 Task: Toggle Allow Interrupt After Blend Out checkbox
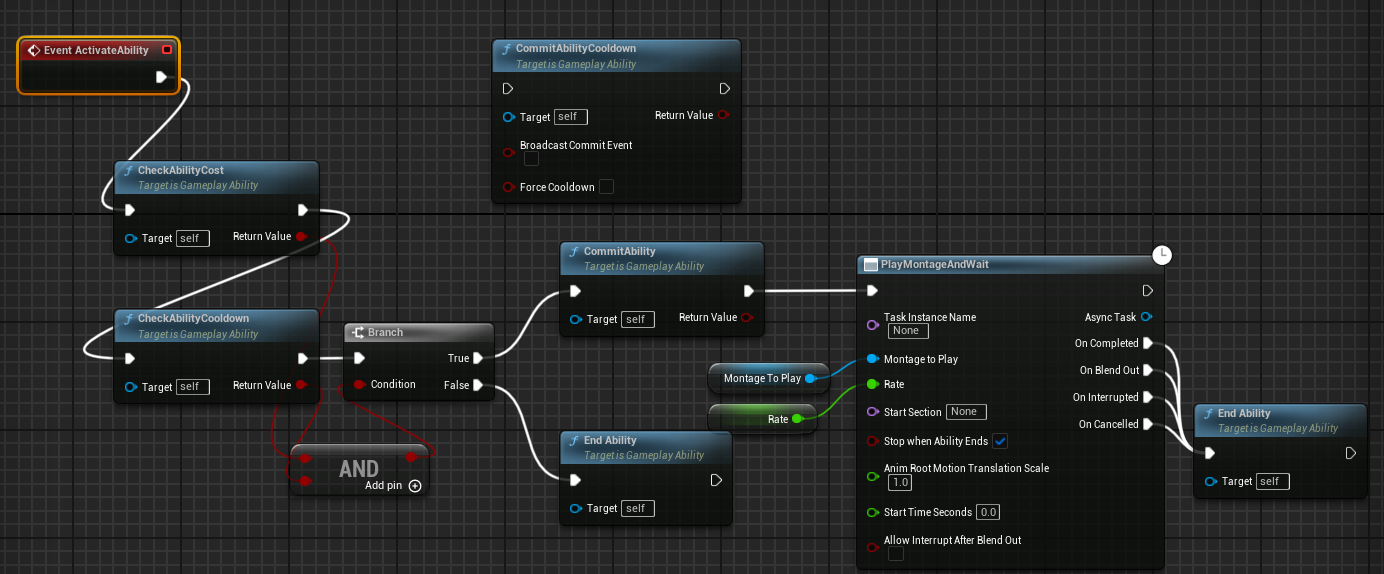point(895,554)
